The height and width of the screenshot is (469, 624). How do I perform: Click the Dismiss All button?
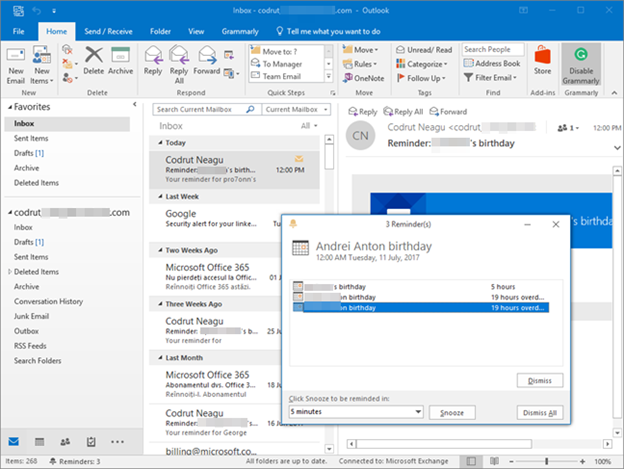pos(541,412)
